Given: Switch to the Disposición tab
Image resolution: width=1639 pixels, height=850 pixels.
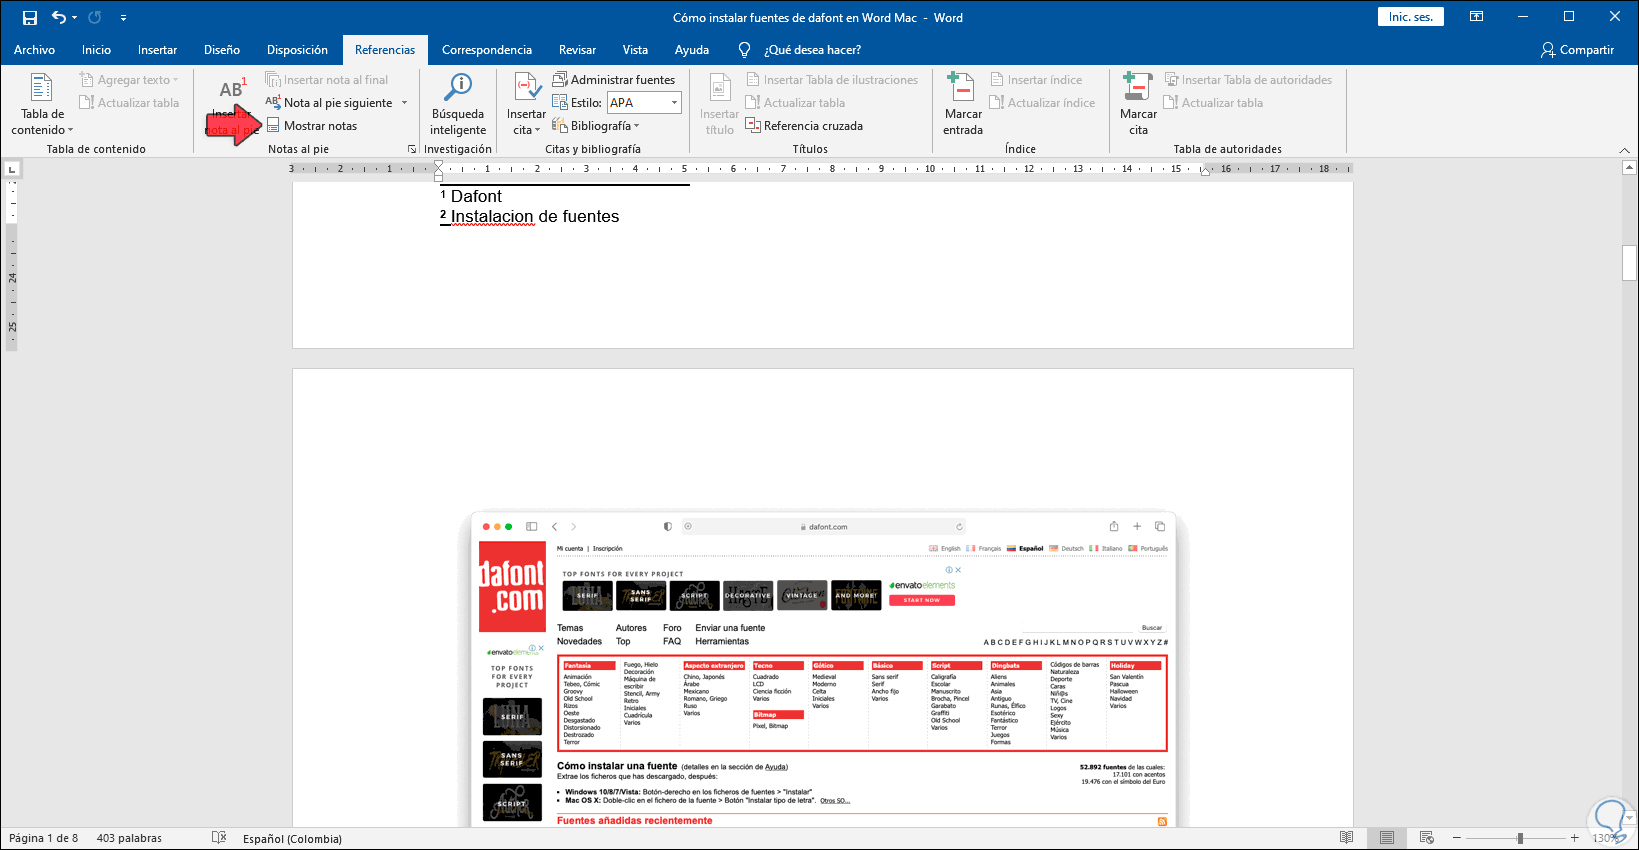Looking at the screenshot, I should coord(297,50).
